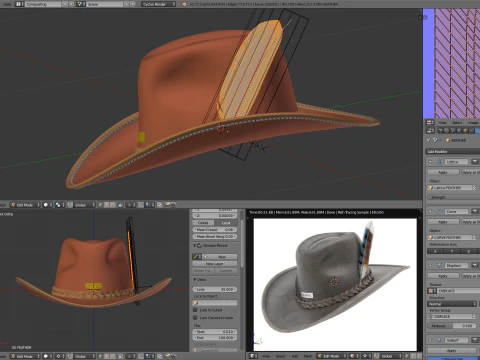Adjust the Mean Crease value field
The width and height of the screenshot is (480, 360).
click(215, 230)
